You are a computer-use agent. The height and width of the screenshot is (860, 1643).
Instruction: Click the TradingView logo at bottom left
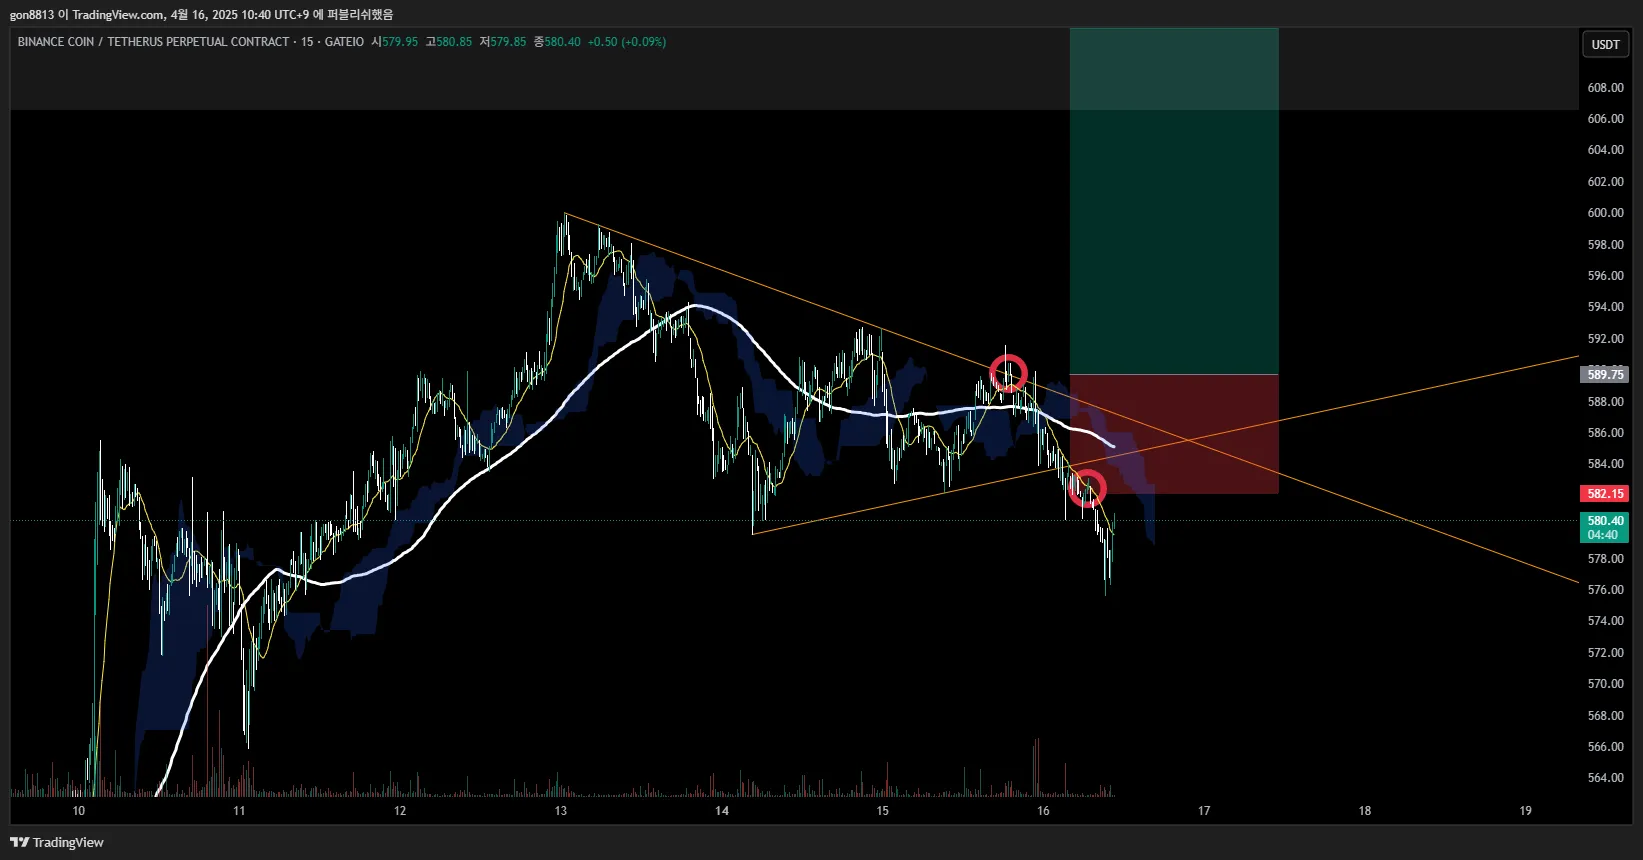pos(57,842)
